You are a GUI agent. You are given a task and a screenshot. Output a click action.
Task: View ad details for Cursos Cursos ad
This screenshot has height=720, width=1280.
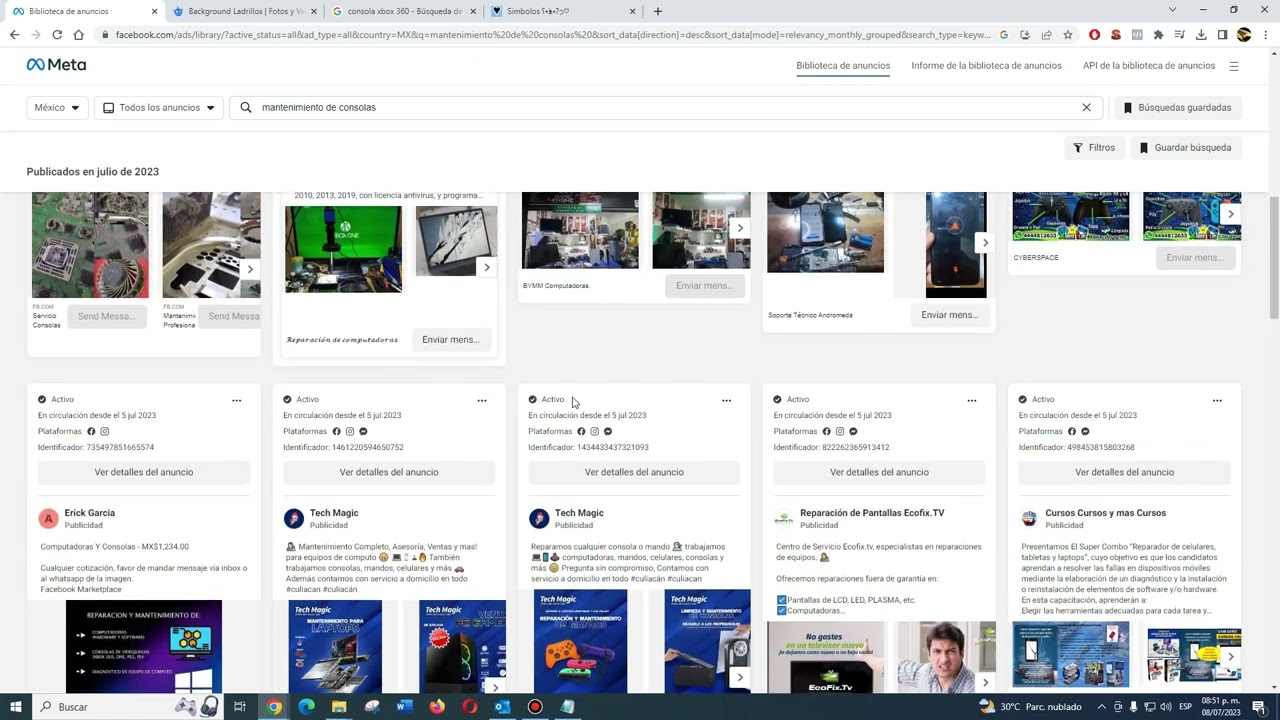1124,472
